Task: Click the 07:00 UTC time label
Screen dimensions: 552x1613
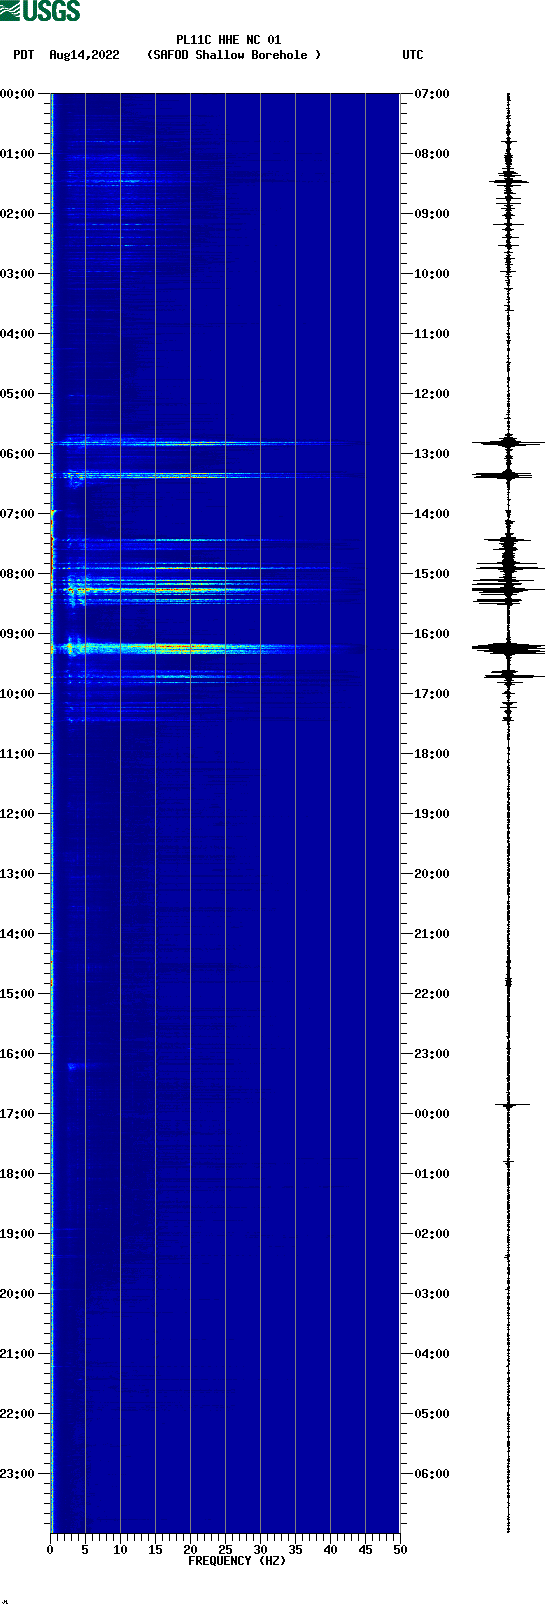Action: [x=432, y=94]
